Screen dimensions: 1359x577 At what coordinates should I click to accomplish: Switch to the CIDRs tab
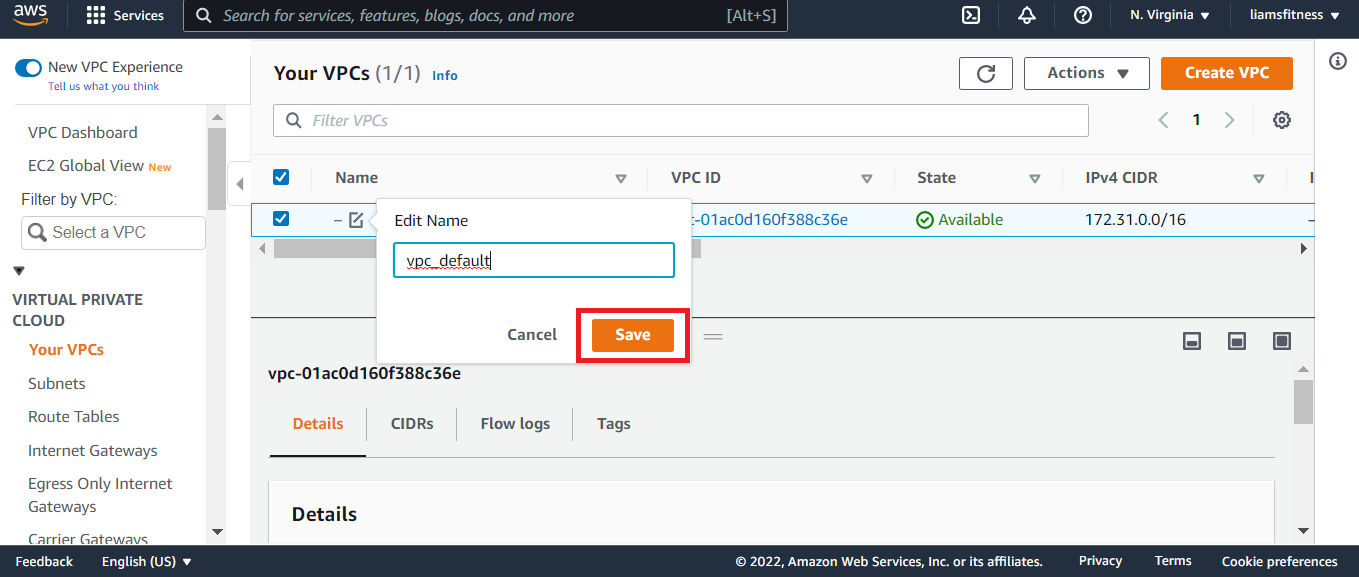[x=412, y=424]
